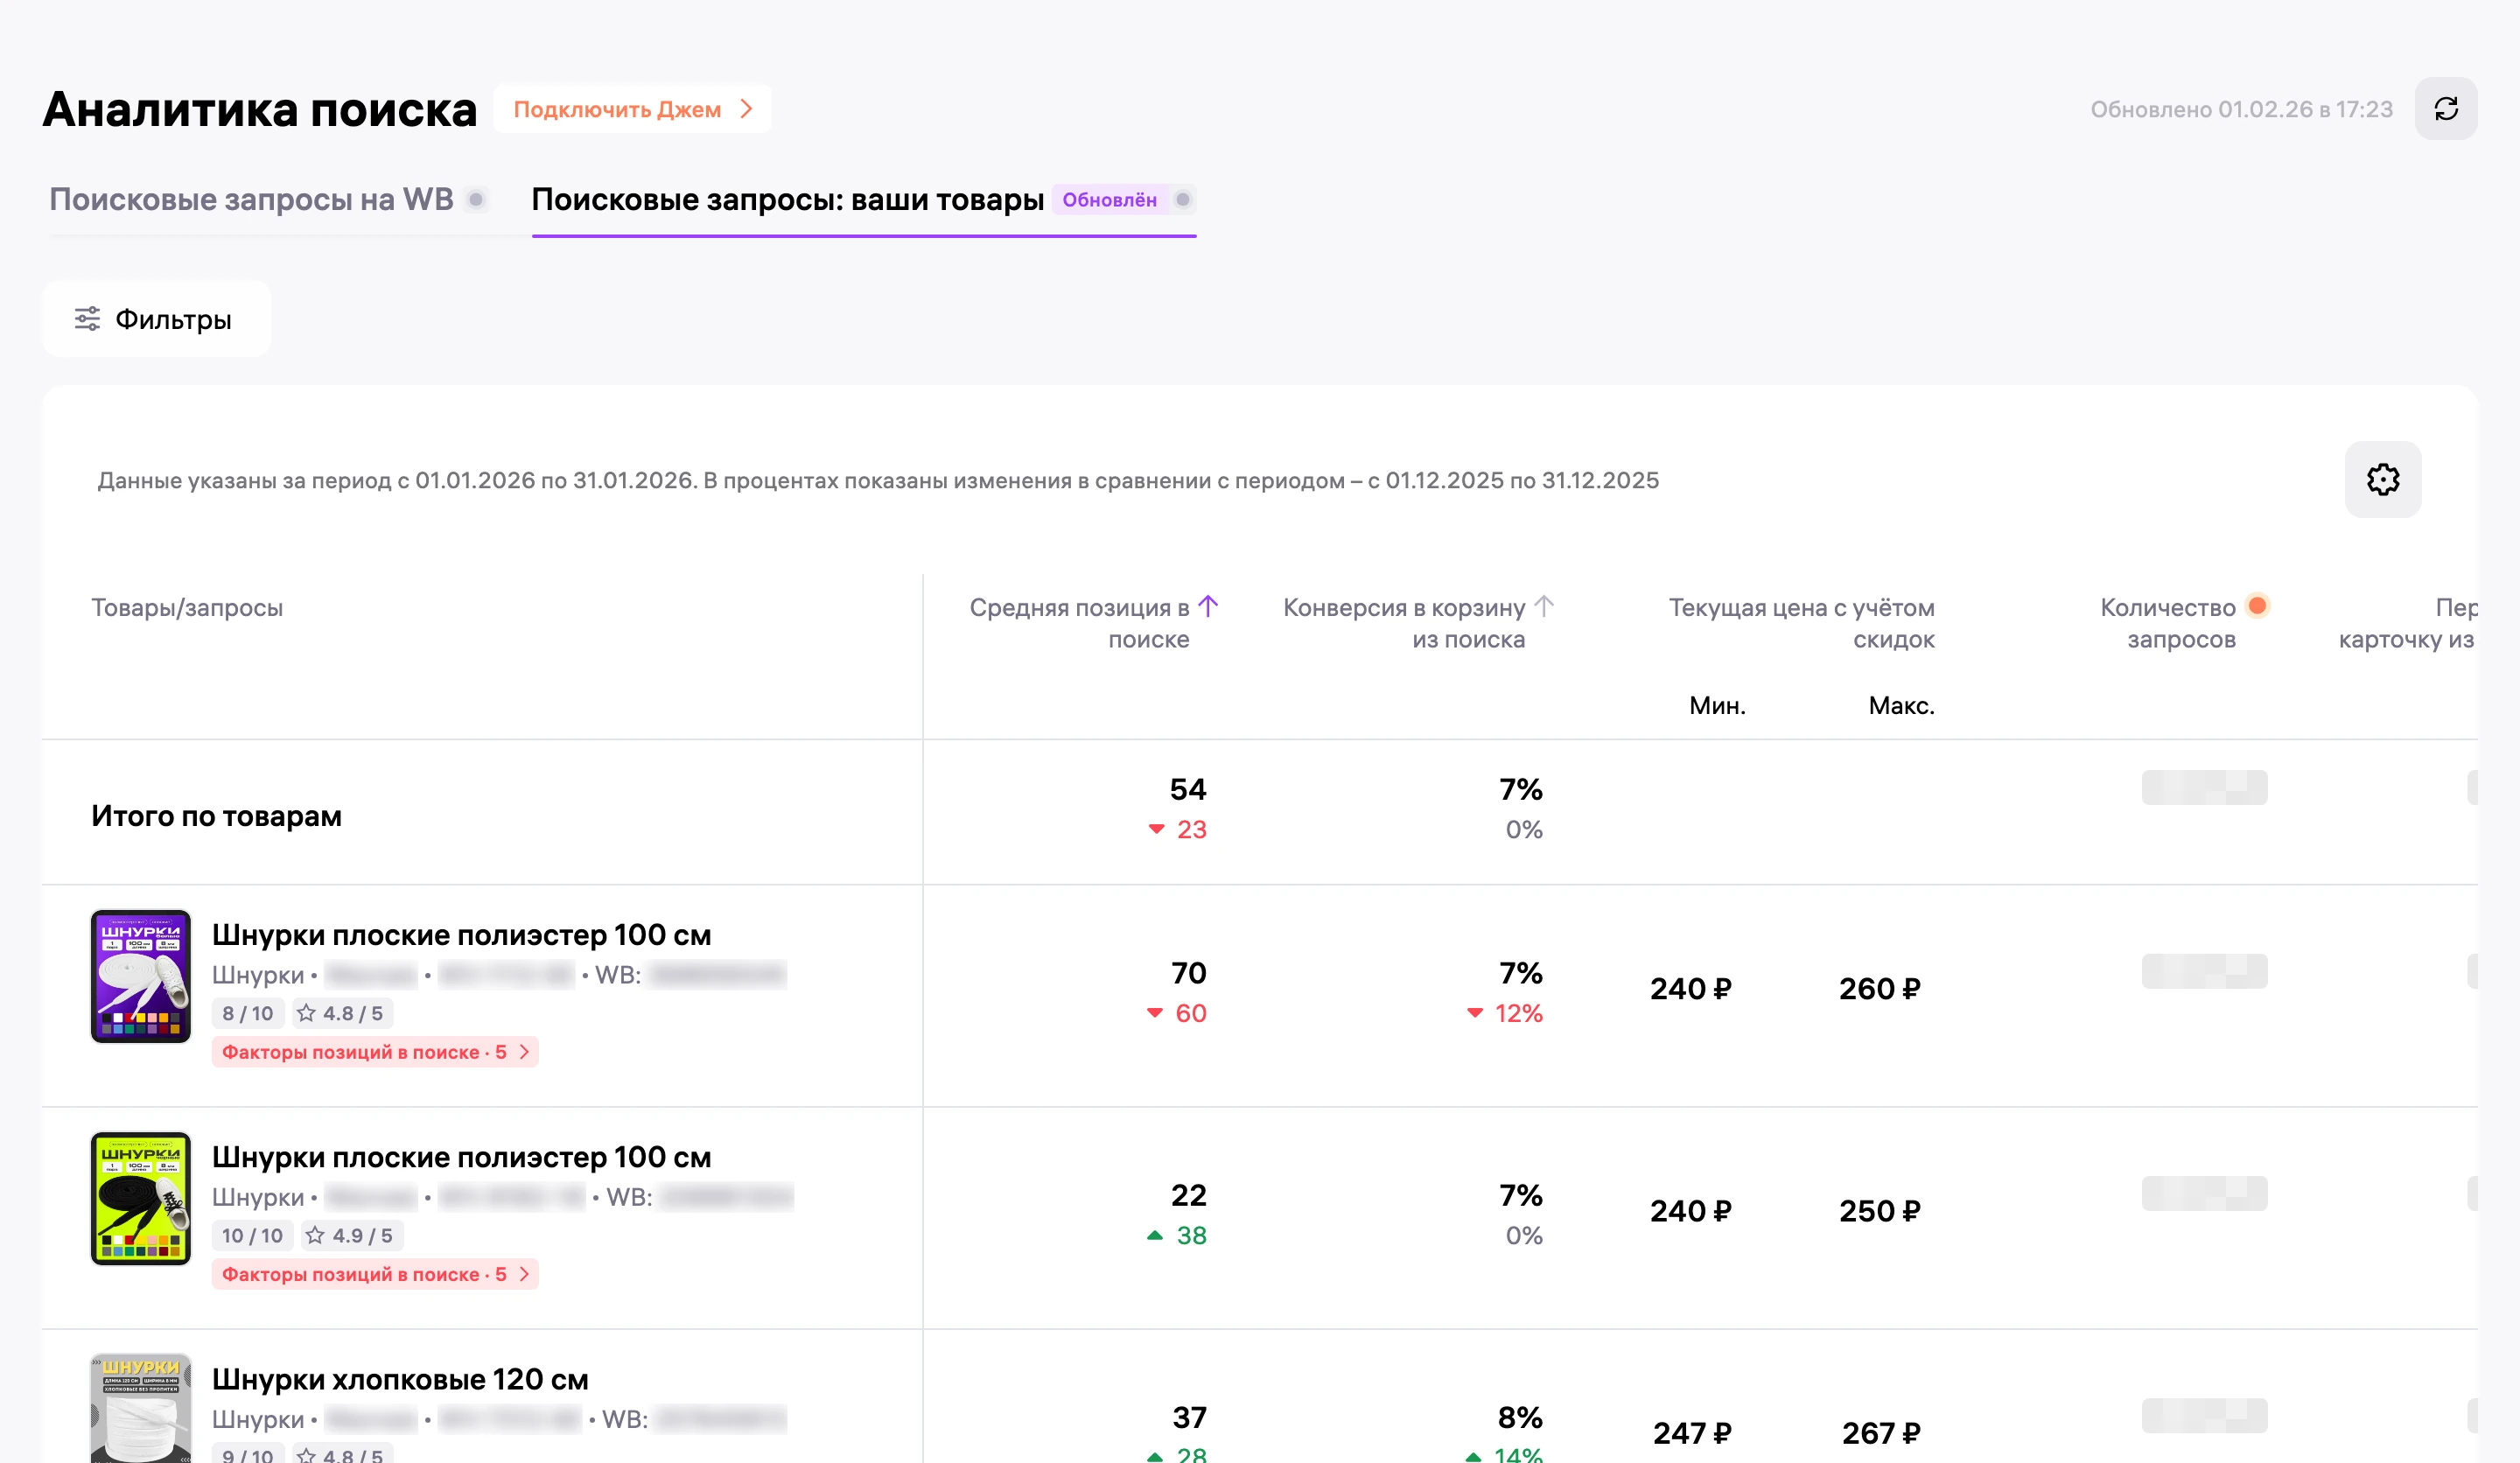2520x1463 pixels.
Task: Click 247 ₽ min price cell
Action: pos(1692,1433)
